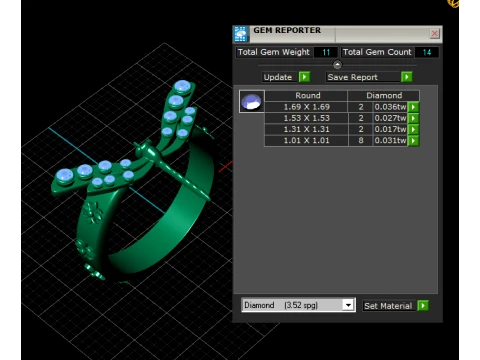Click the 0.031tw weight cell
Viewport: 480px width, 360px height.
pyautogui.click(x=390, y=140)
